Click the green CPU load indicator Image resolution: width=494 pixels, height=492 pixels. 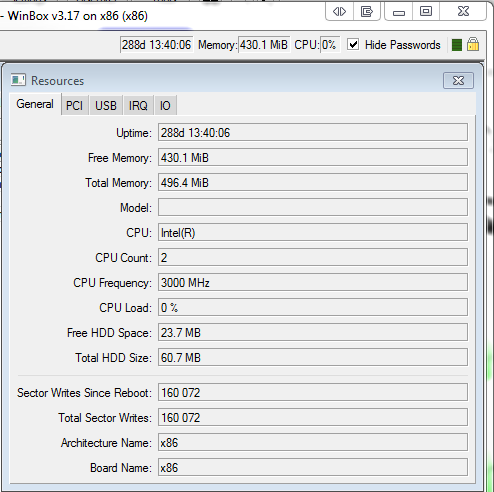pyautogui.click(x=457, y=45)
